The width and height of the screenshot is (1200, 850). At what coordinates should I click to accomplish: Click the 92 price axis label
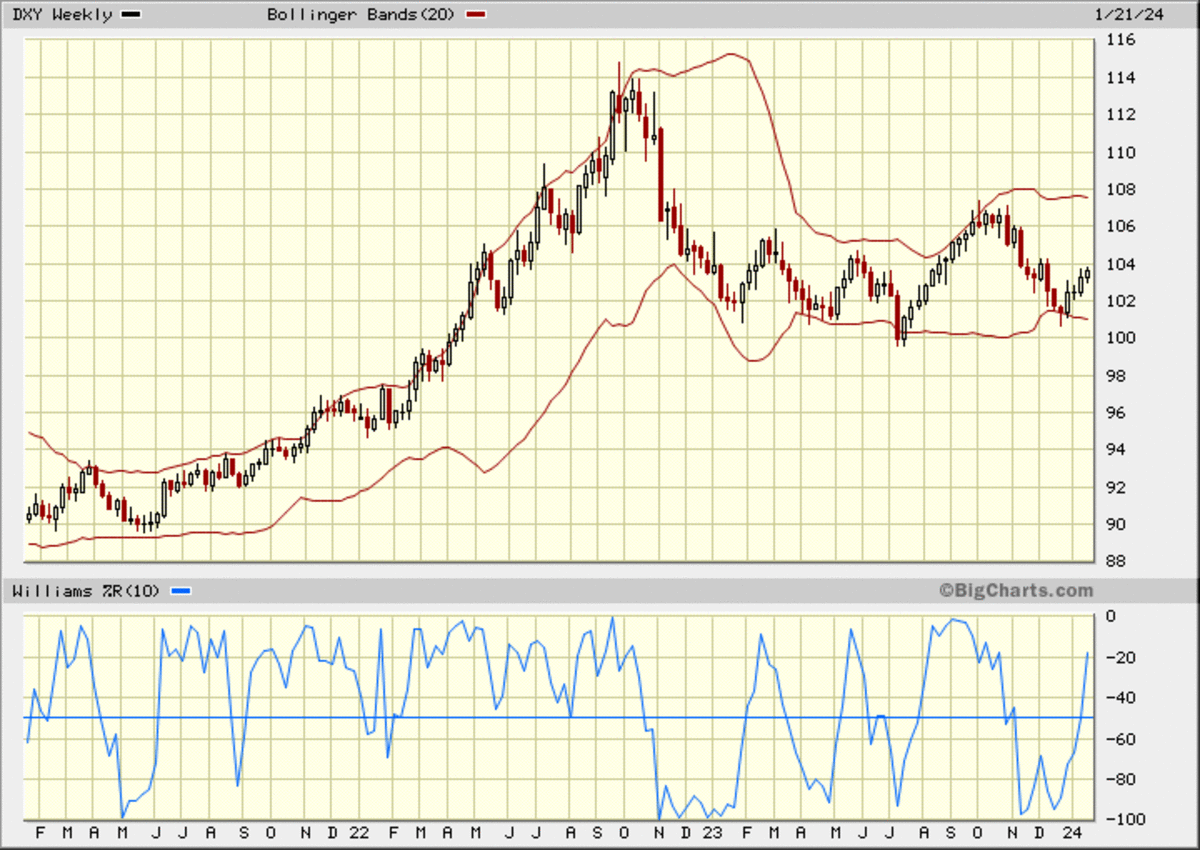coord(1115,488)
